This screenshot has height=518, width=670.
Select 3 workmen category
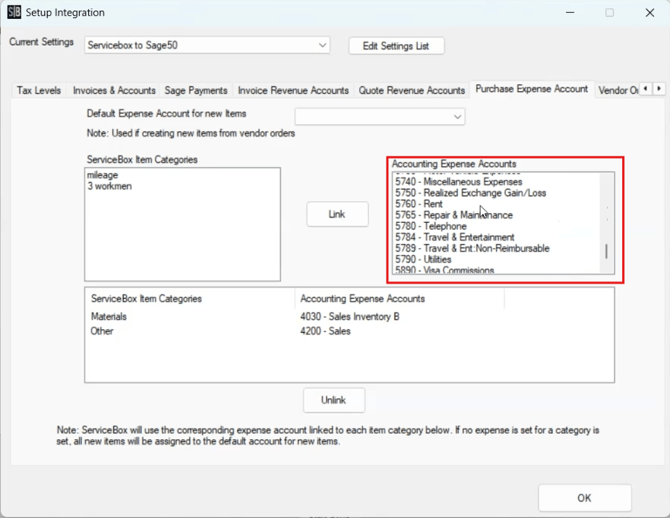(x=110, y=186)
